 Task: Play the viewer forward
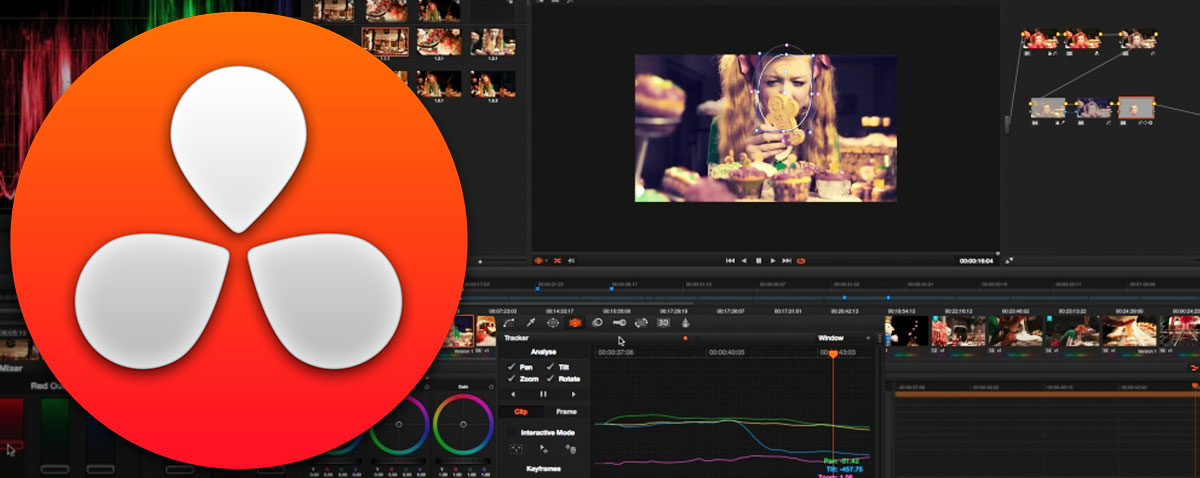coord(772,260)
